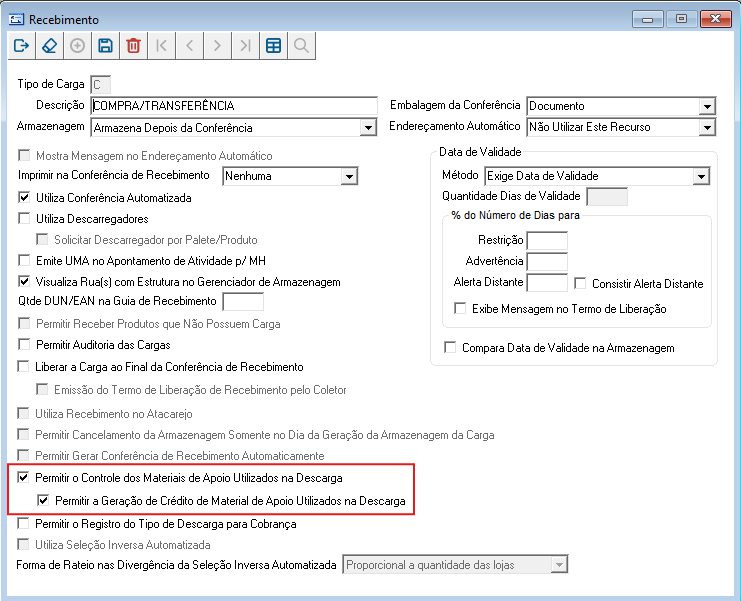This screenshot has height=601, width=741.
Task: Minimize the Recebimento window
Action: pyautogui.click(x=647, y=19)
